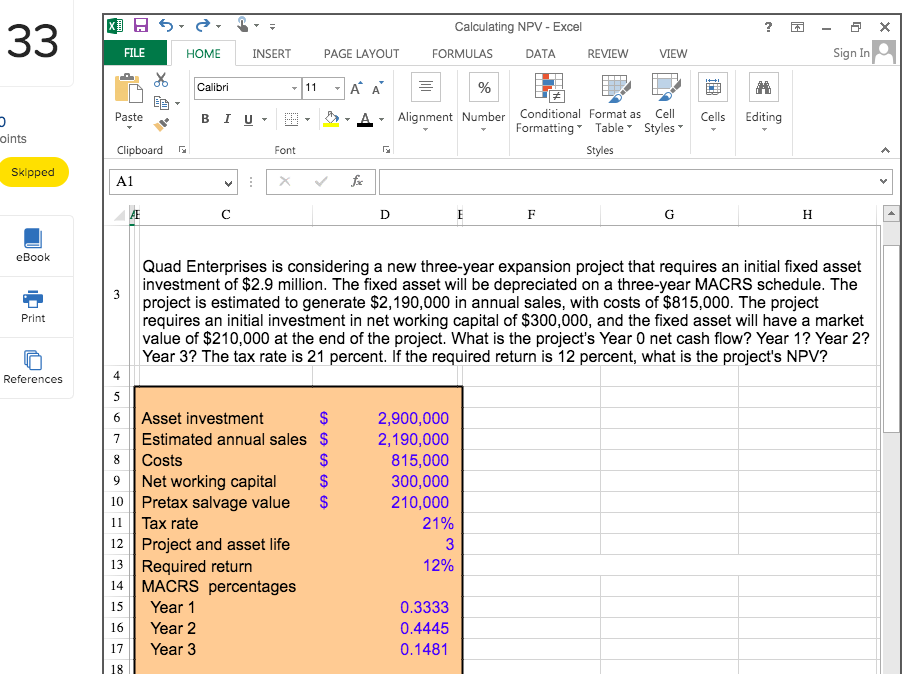The image size is (907, 679).
Task: Expand the Fill Color dropdown arrow
Action: (x=347, y=118)
